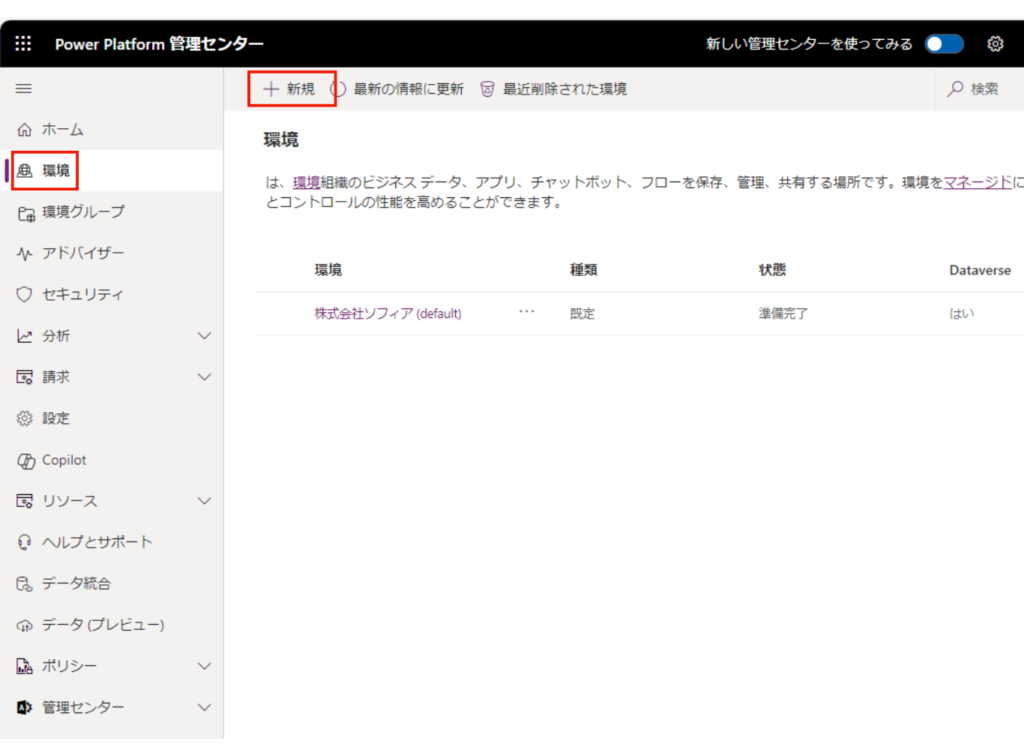Viewport: 1024px width, 750px height.
Task: Click the Copilot icon in sidebar
Action: (25, 460)
